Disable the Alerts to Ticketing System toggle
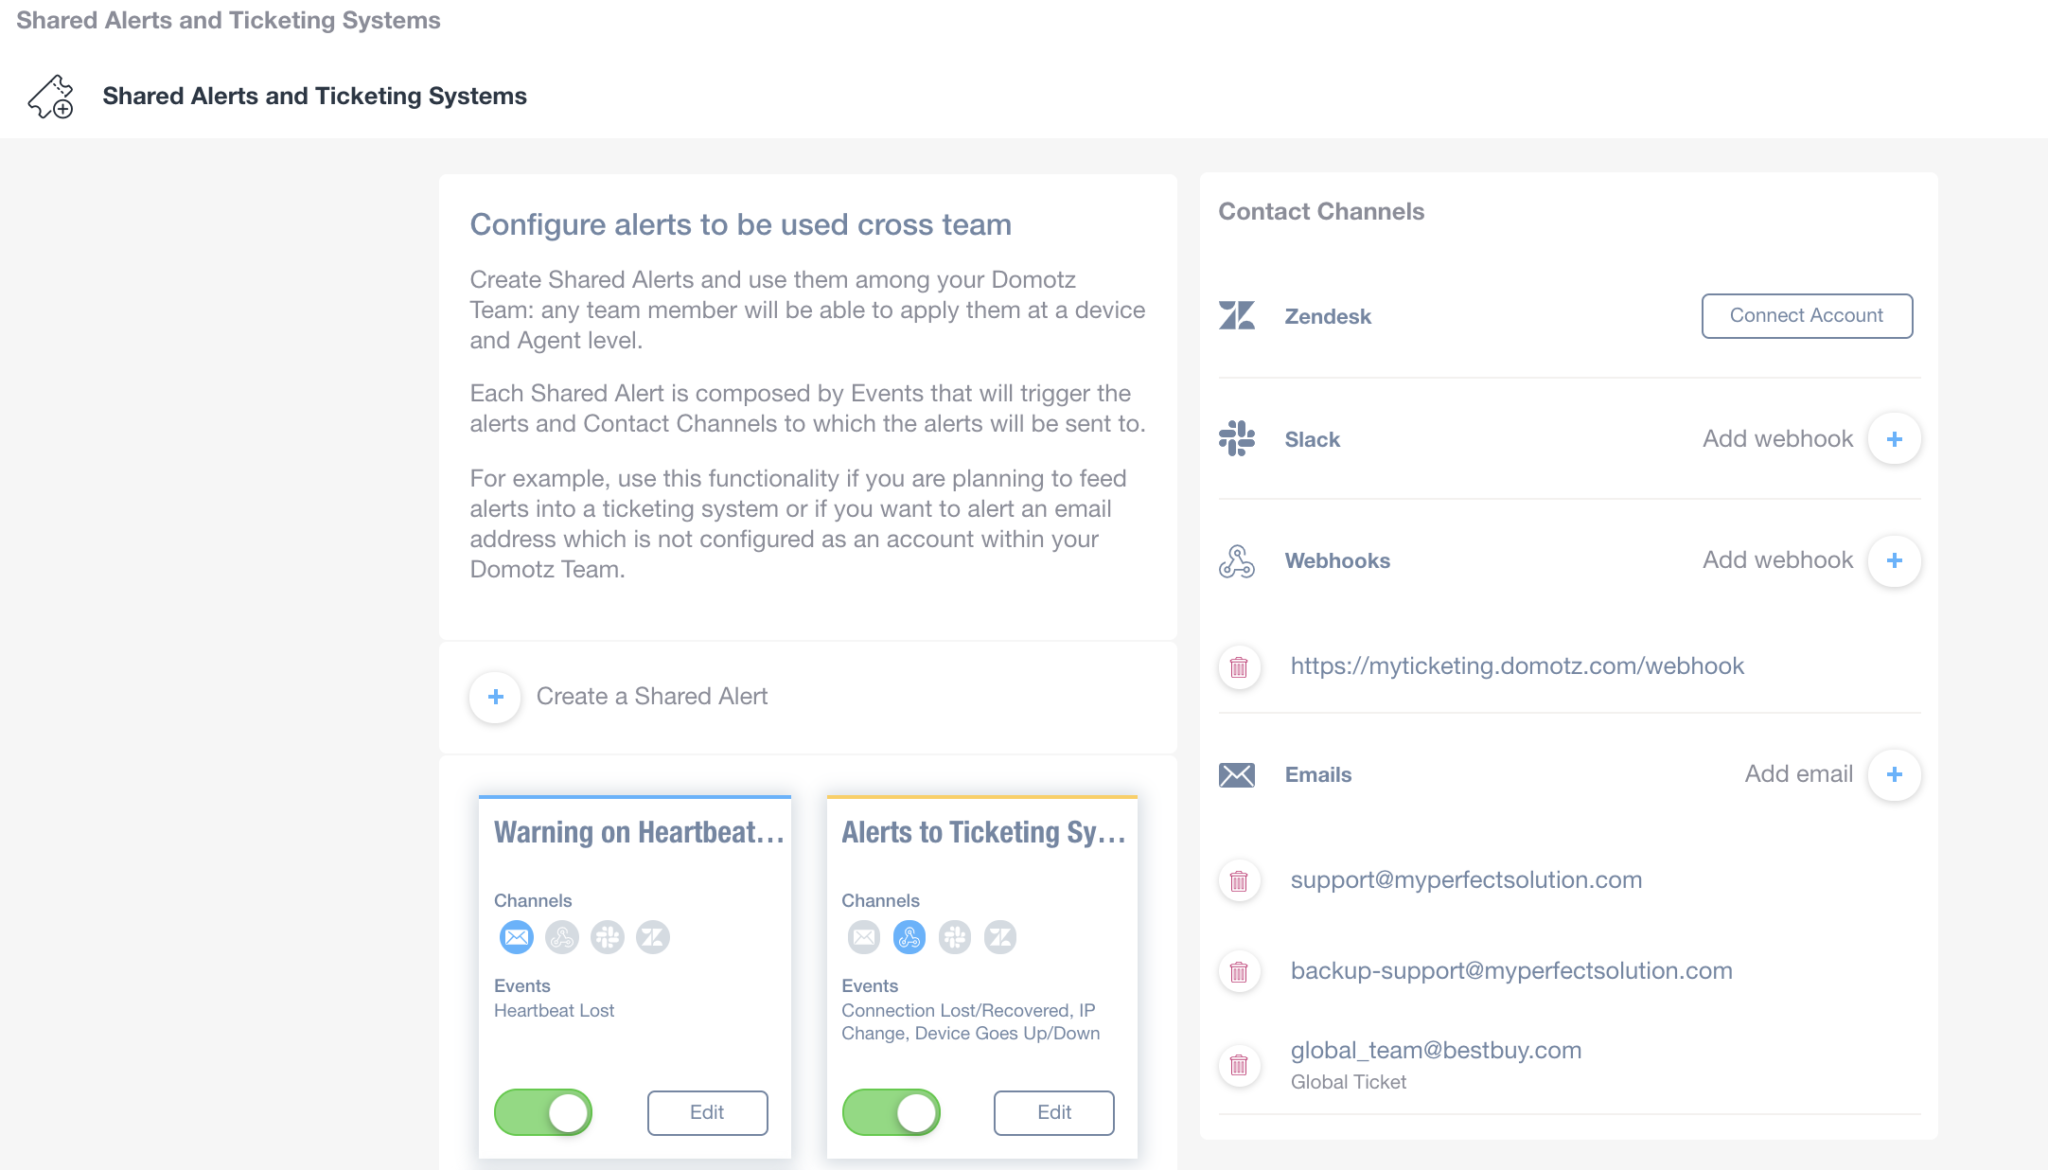Image resolution: width=2048 pixels, height=1170 pixels. point(891,1112)
